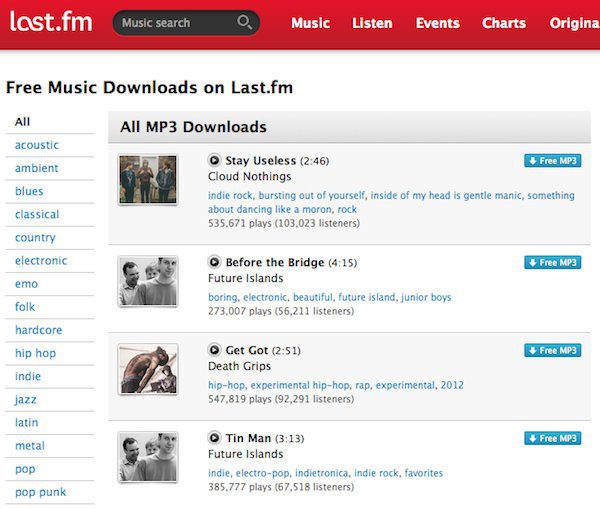
Task: Filter downloads by acoustic
Action: coord(37,145)
